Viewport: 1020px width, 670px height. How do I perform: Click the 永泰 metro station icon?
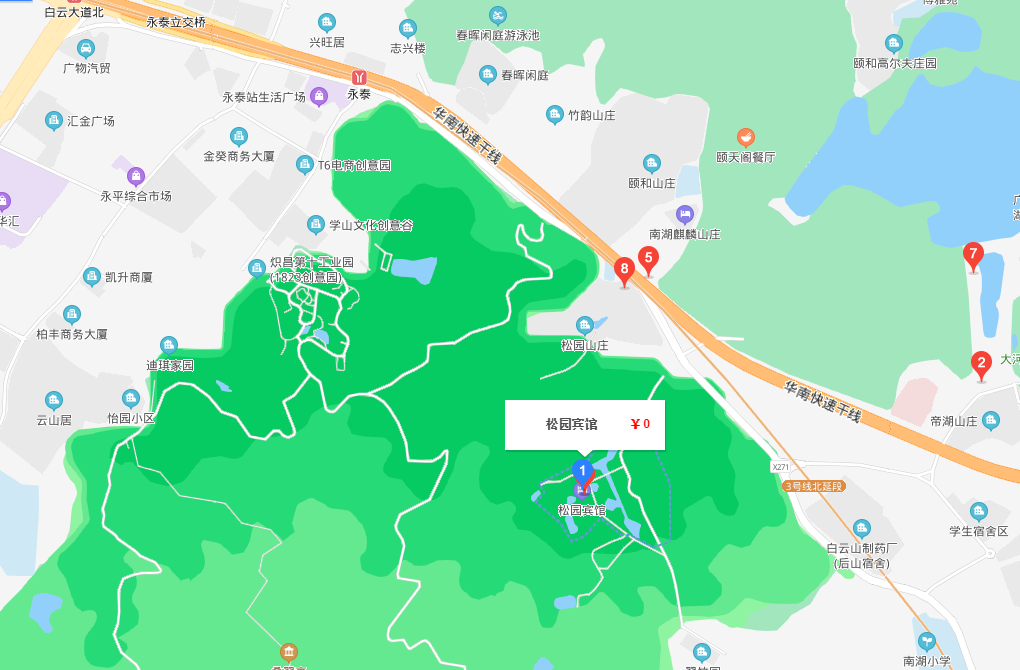point(357,78)
